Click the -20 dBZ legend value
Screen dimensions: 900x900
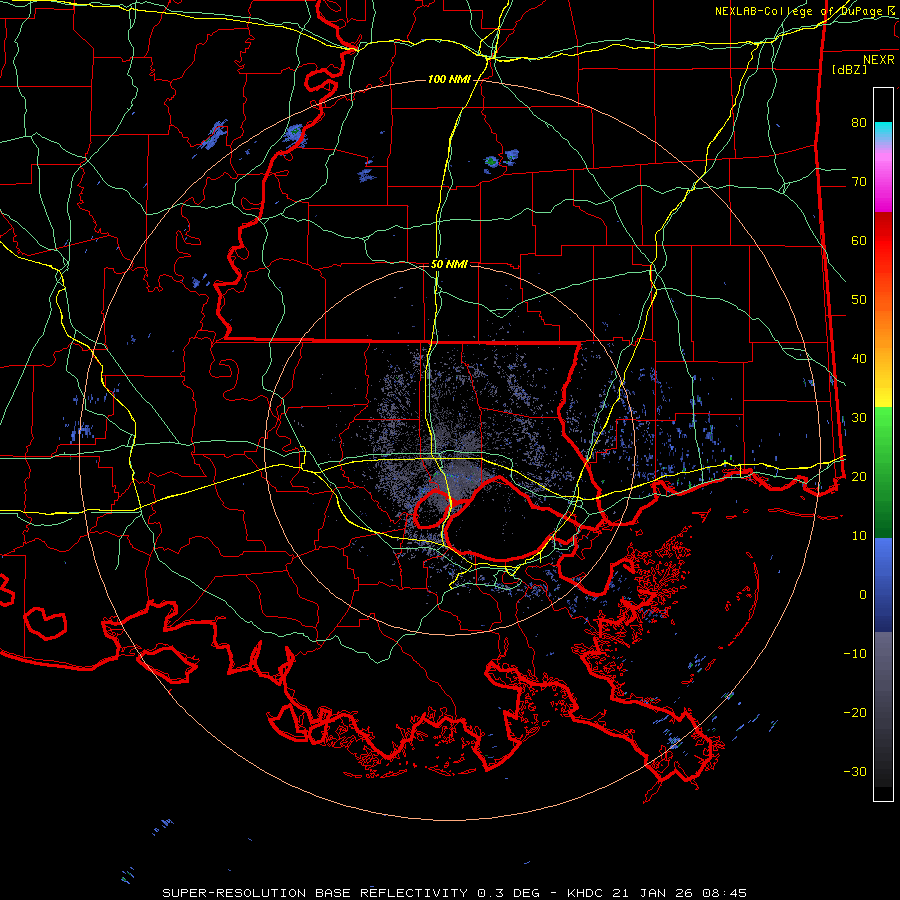click(855, 712)
